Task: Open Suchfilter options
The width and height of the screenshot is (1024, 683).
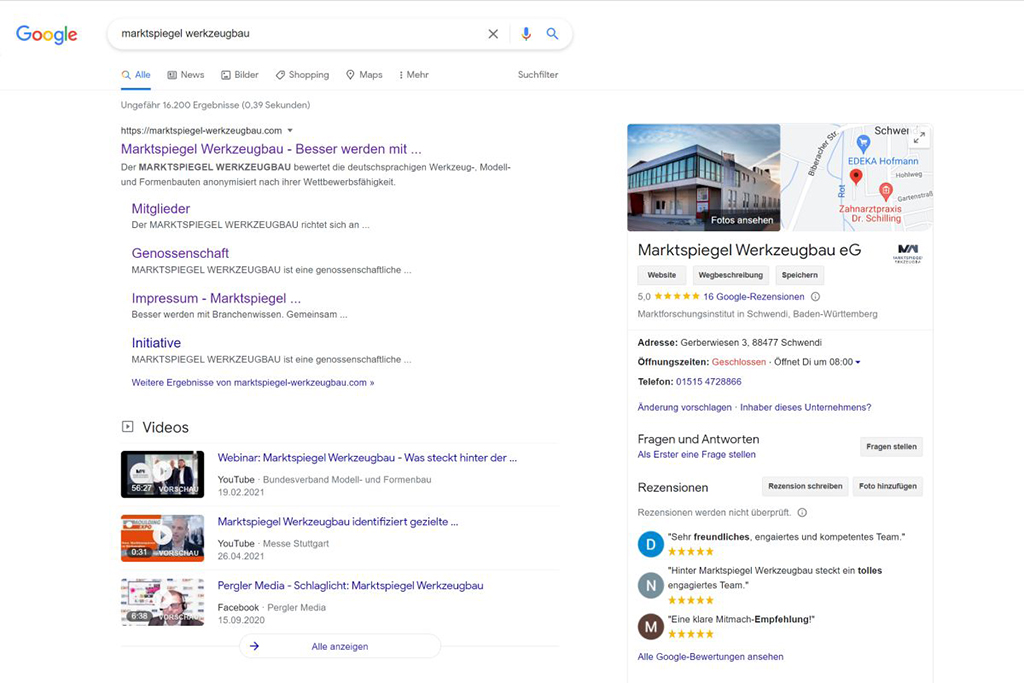Action: (538, 75)
